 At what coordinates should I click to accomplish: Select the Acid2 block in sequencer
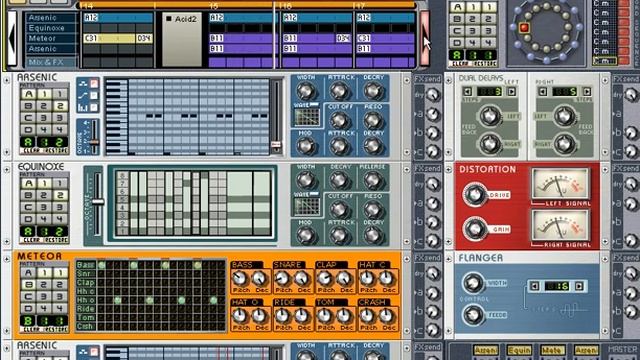click(x=182, y=39)
